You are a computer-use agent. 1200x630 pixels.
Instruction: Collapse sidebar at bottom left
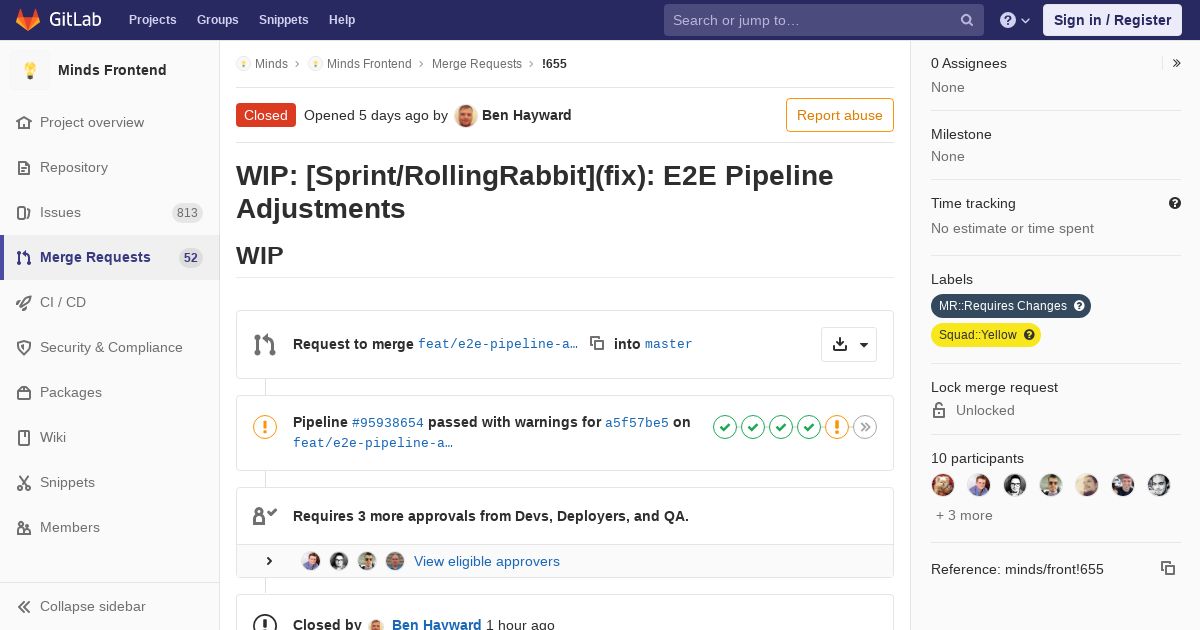click(92, 606)
